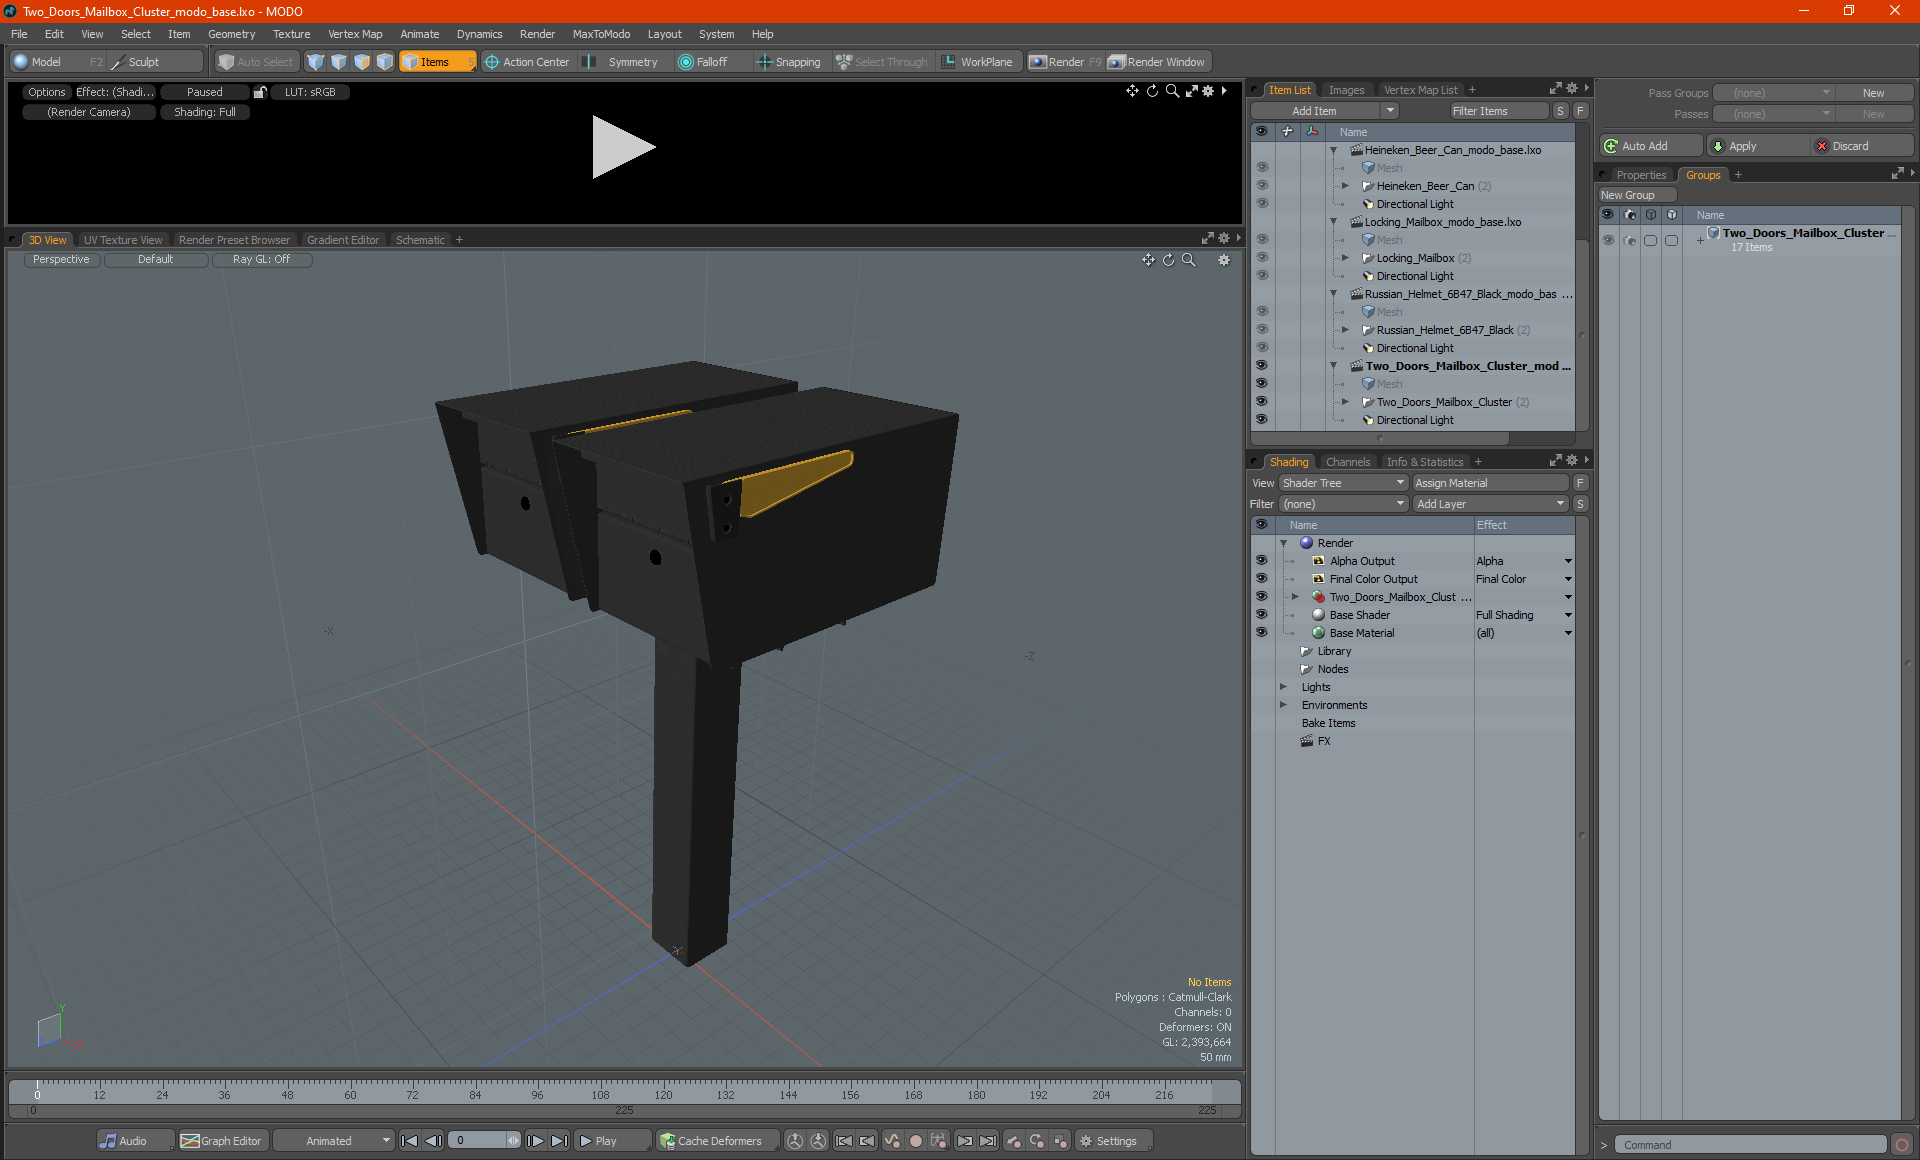
Task: Collapse Two_Doors_Mailbox_Cluster_mod scene
Action: 1334,366
